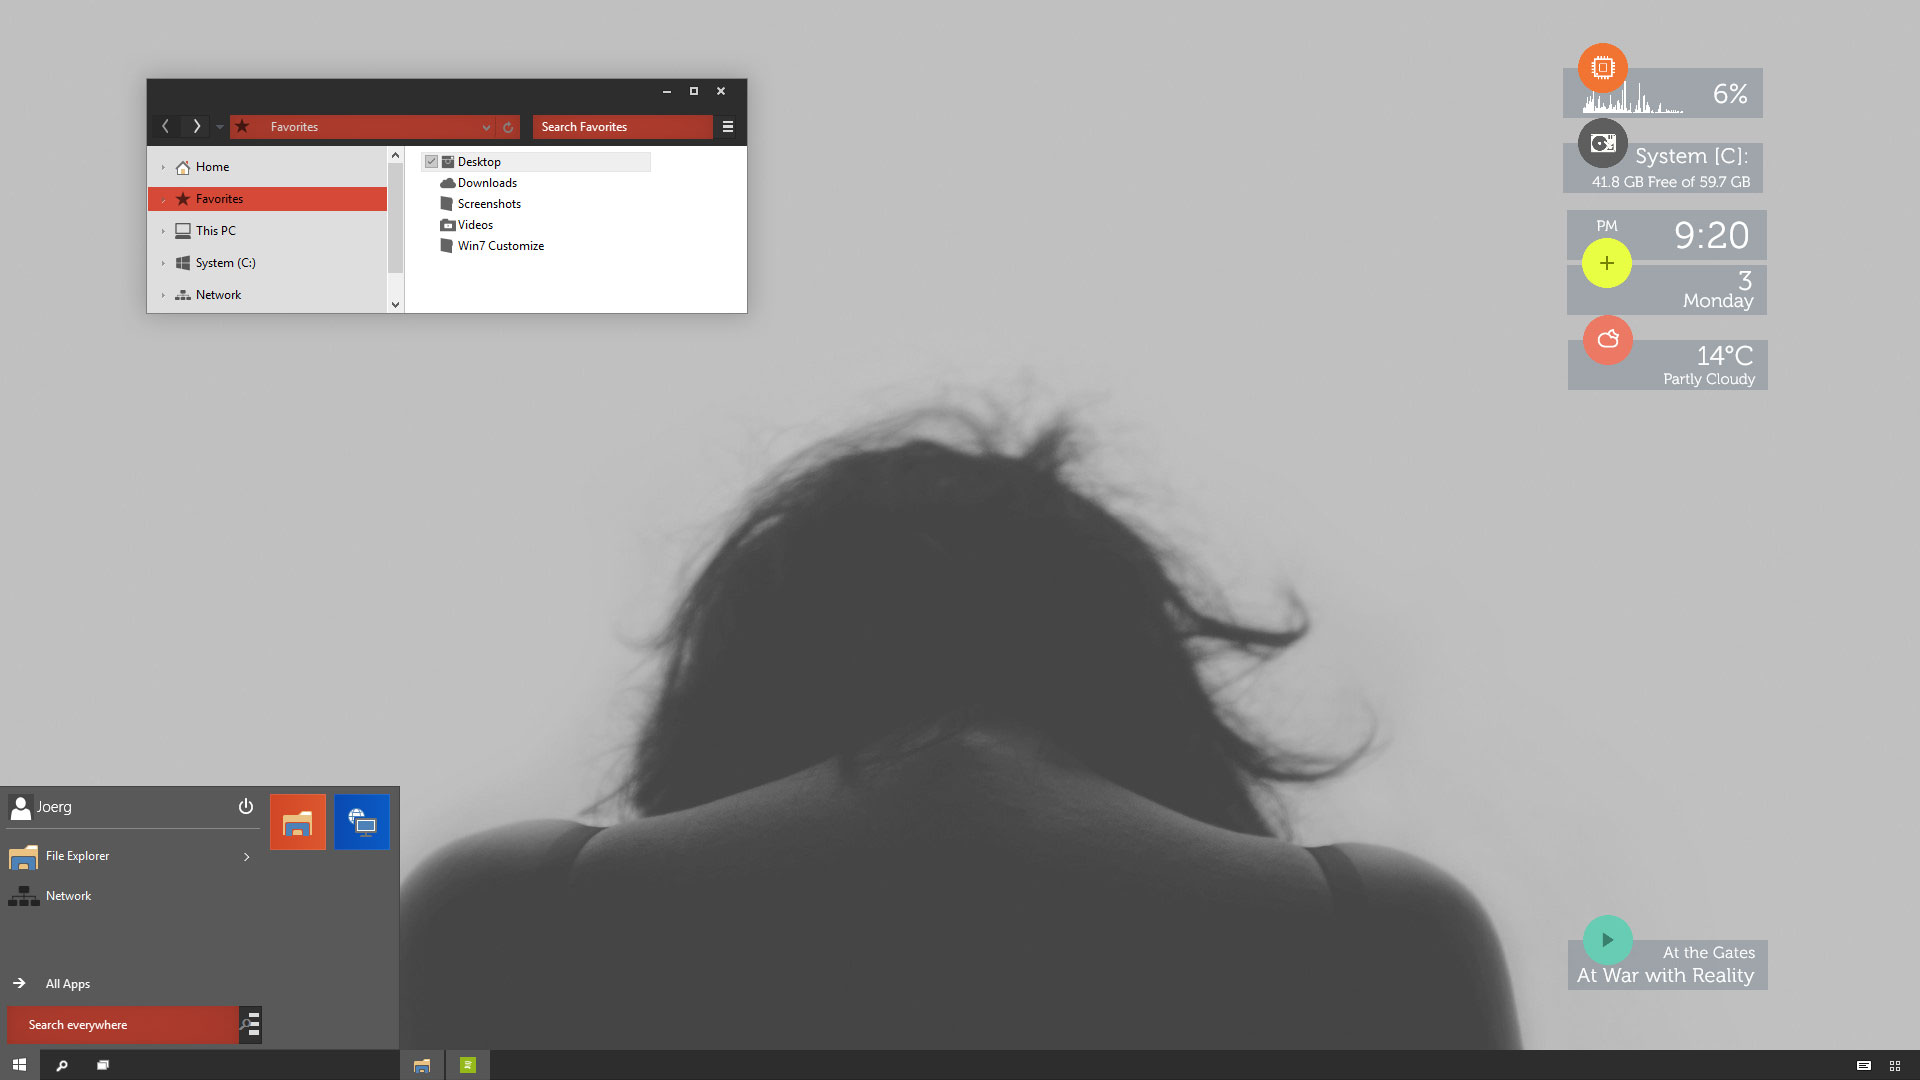This screenshot has height=1080, width=1920.
Task: Open the blue network computer tile
Action: pos(362,822)
